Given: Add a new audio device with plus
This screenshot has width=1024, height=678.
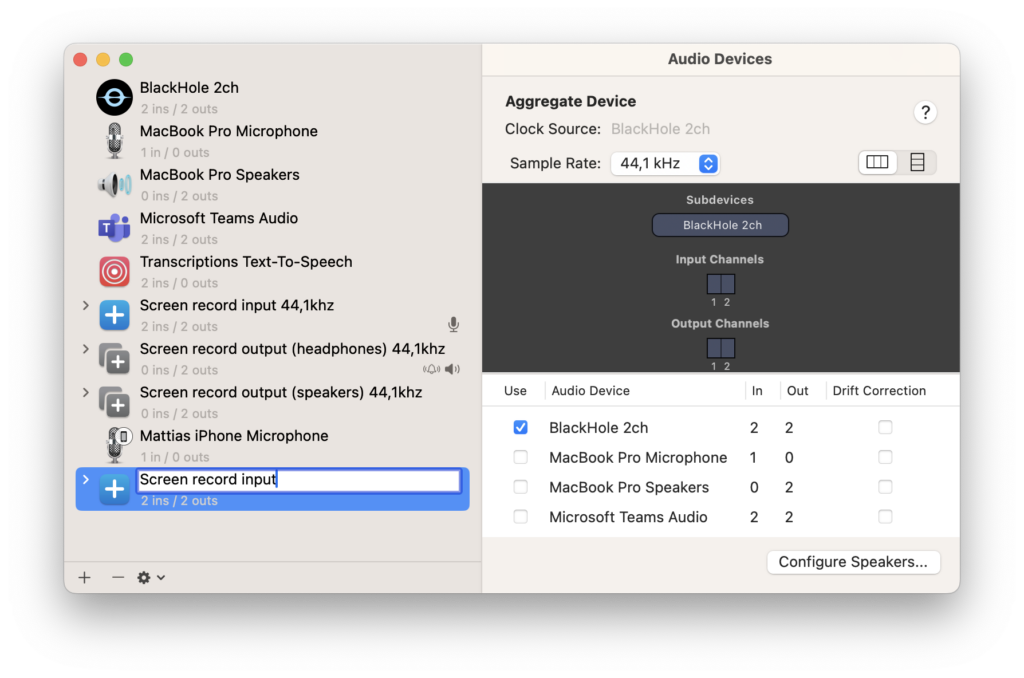Looking at the screenshot, I should (85, 577).
